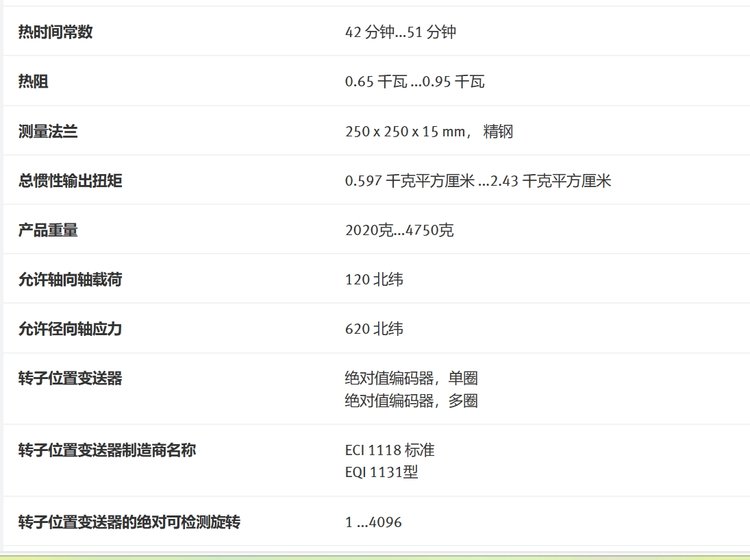The width and height of the screenshot is (750, 560).
Task: Select the 绝对值编码器，单圈 text
Action: 411,379
